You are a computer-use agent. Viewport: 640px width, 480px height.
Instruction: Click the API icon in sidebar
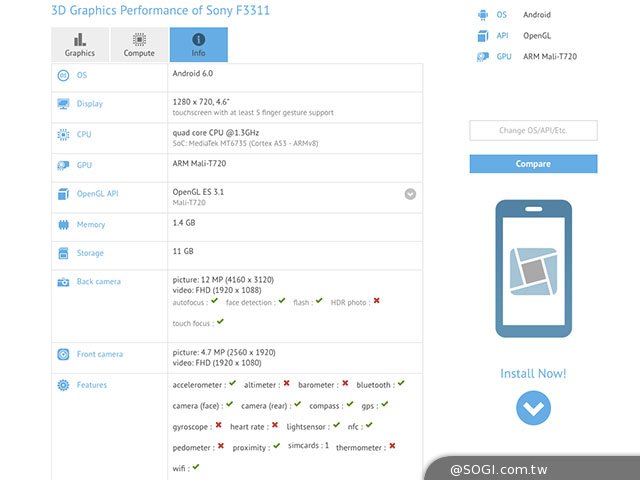tap(483, 36)
